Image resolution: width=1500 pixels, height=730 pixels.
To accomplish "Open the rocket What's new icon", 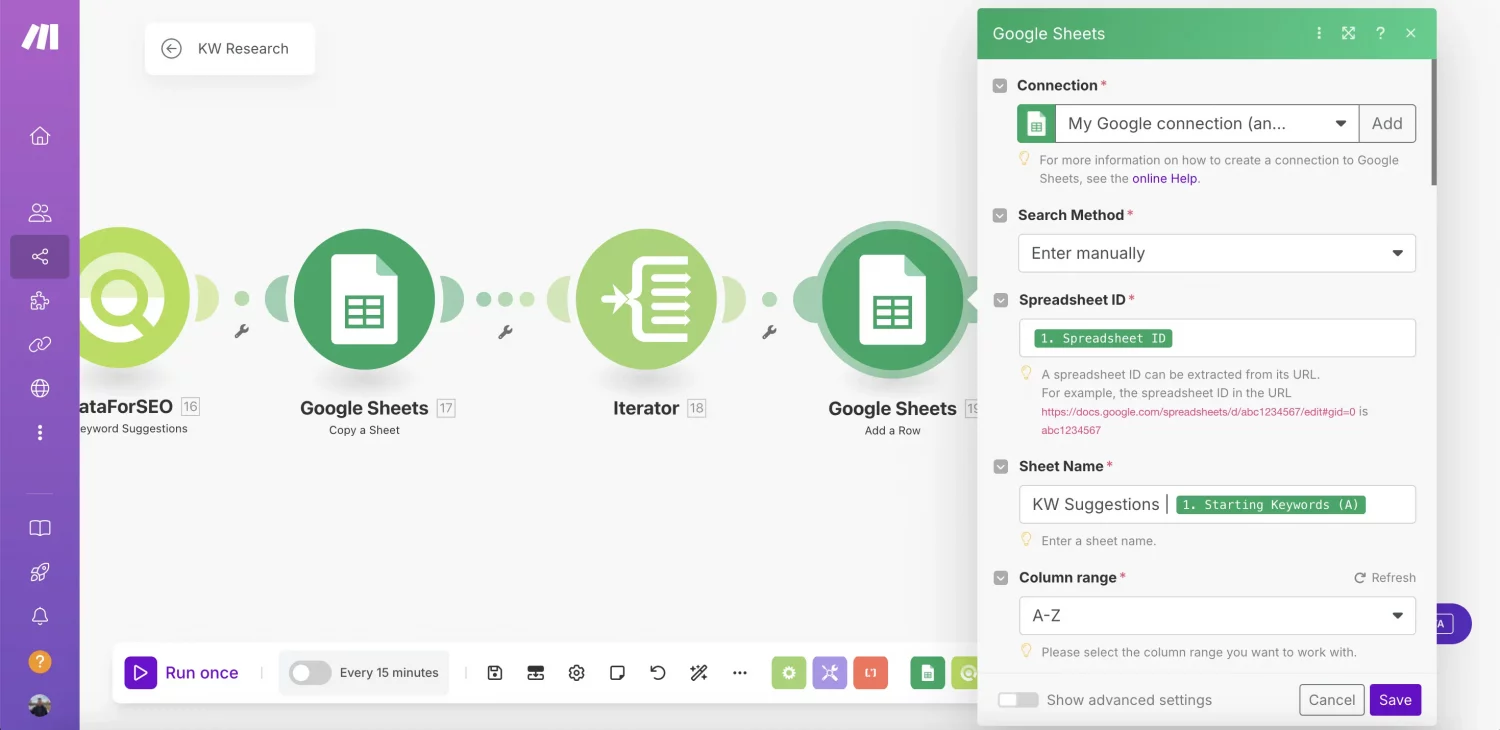I will (40, 572).
